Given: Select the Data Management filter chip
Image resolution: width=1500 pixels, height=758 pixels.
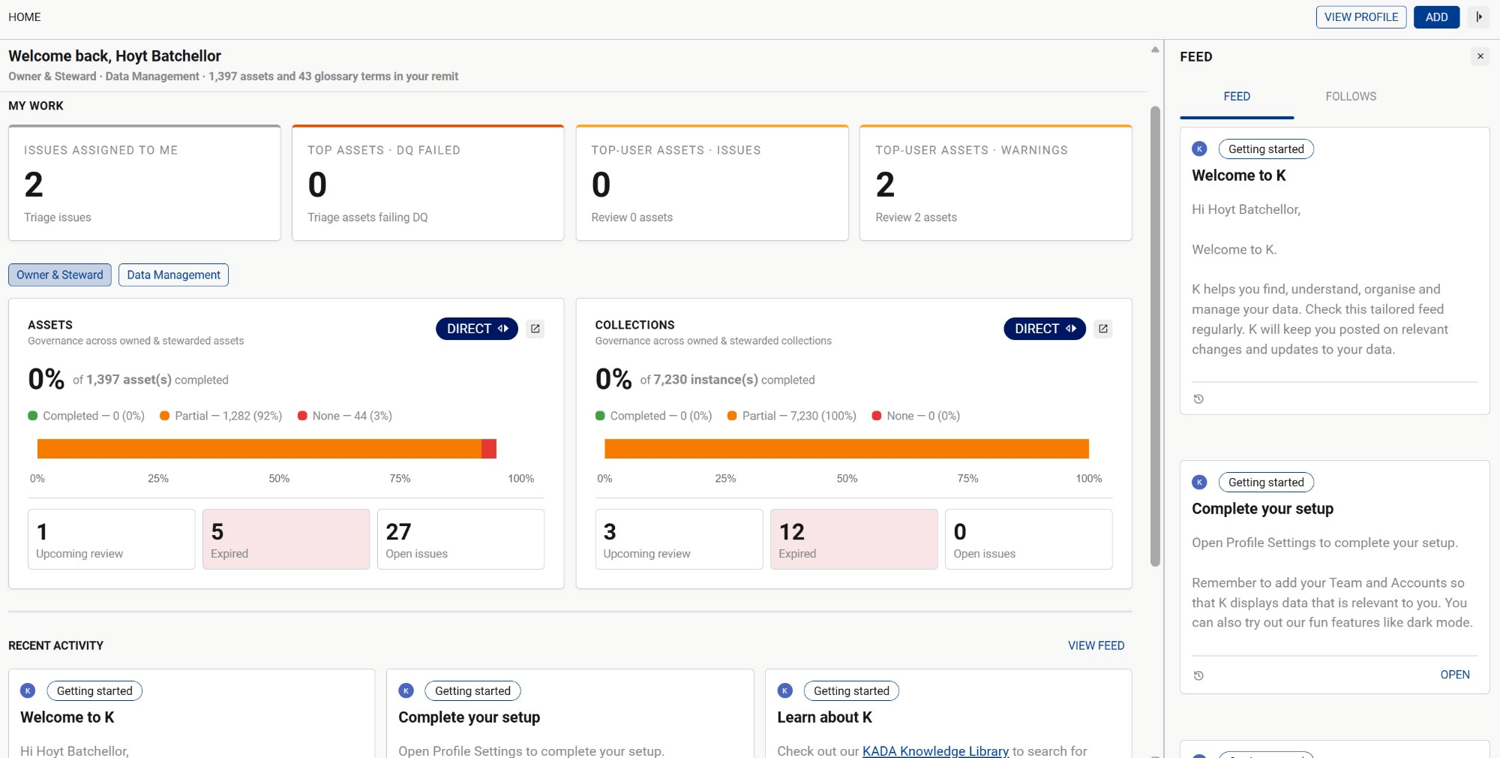Looking at the screenshot, I should point(173,275).
